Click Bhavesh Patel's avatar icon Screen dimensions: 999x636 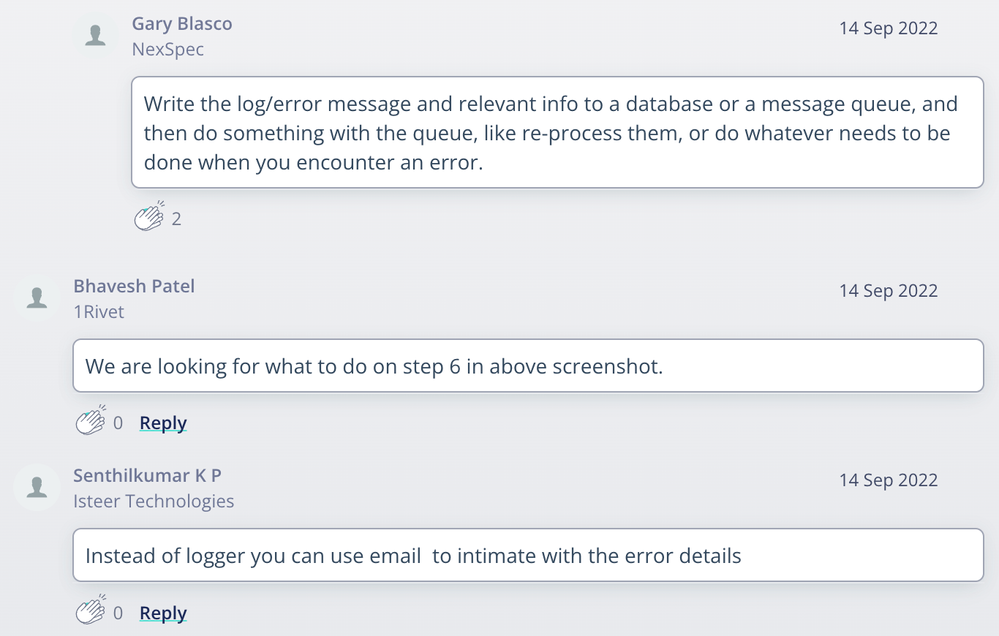(x=37, y=298)
